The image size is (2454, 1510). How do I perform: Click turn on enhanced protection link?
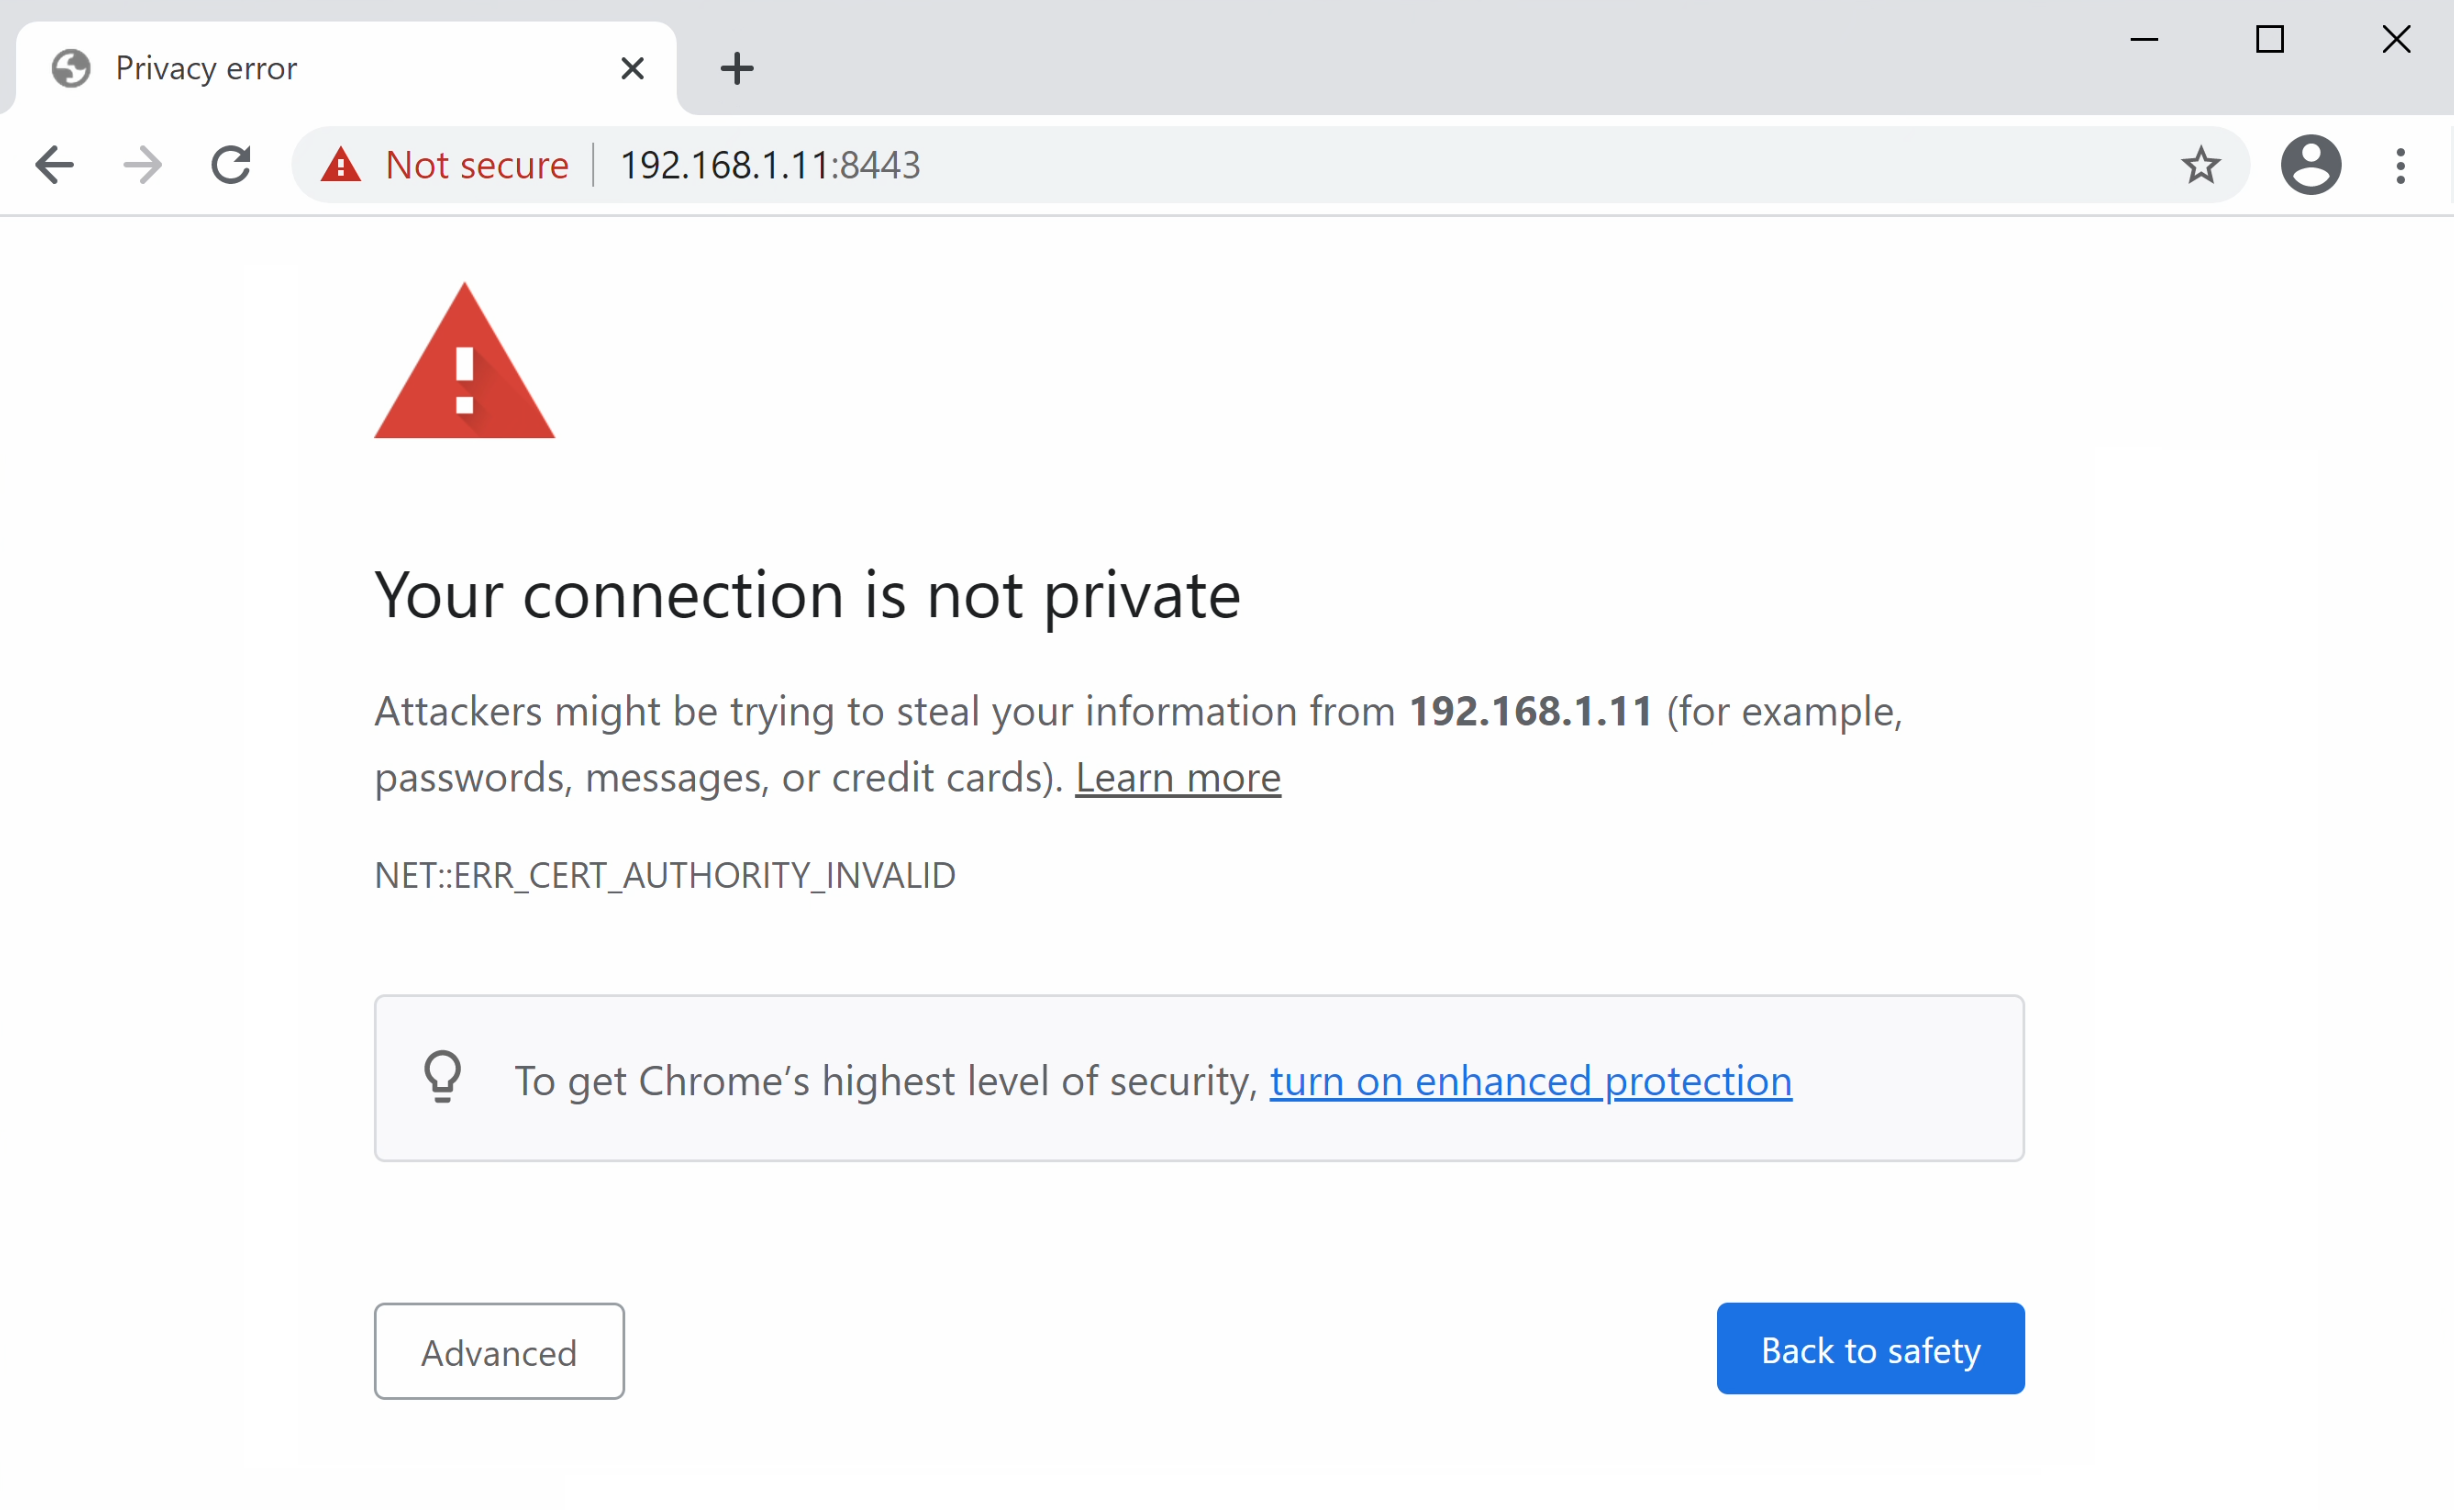[x=1530, y=1081]
